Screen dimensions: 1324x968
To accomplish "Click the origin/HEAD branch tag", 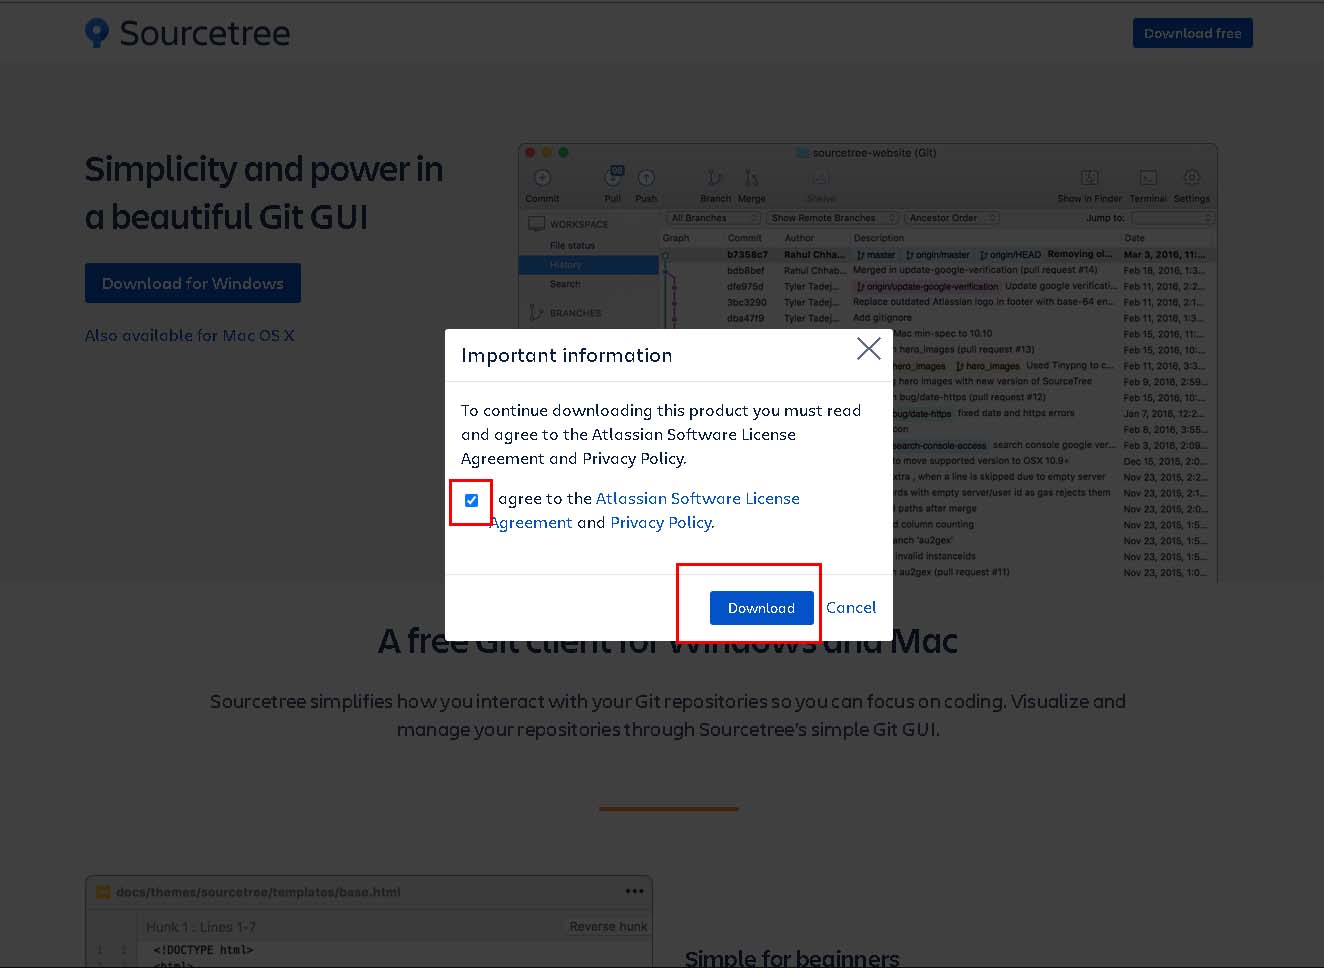I will (1010, 255).
